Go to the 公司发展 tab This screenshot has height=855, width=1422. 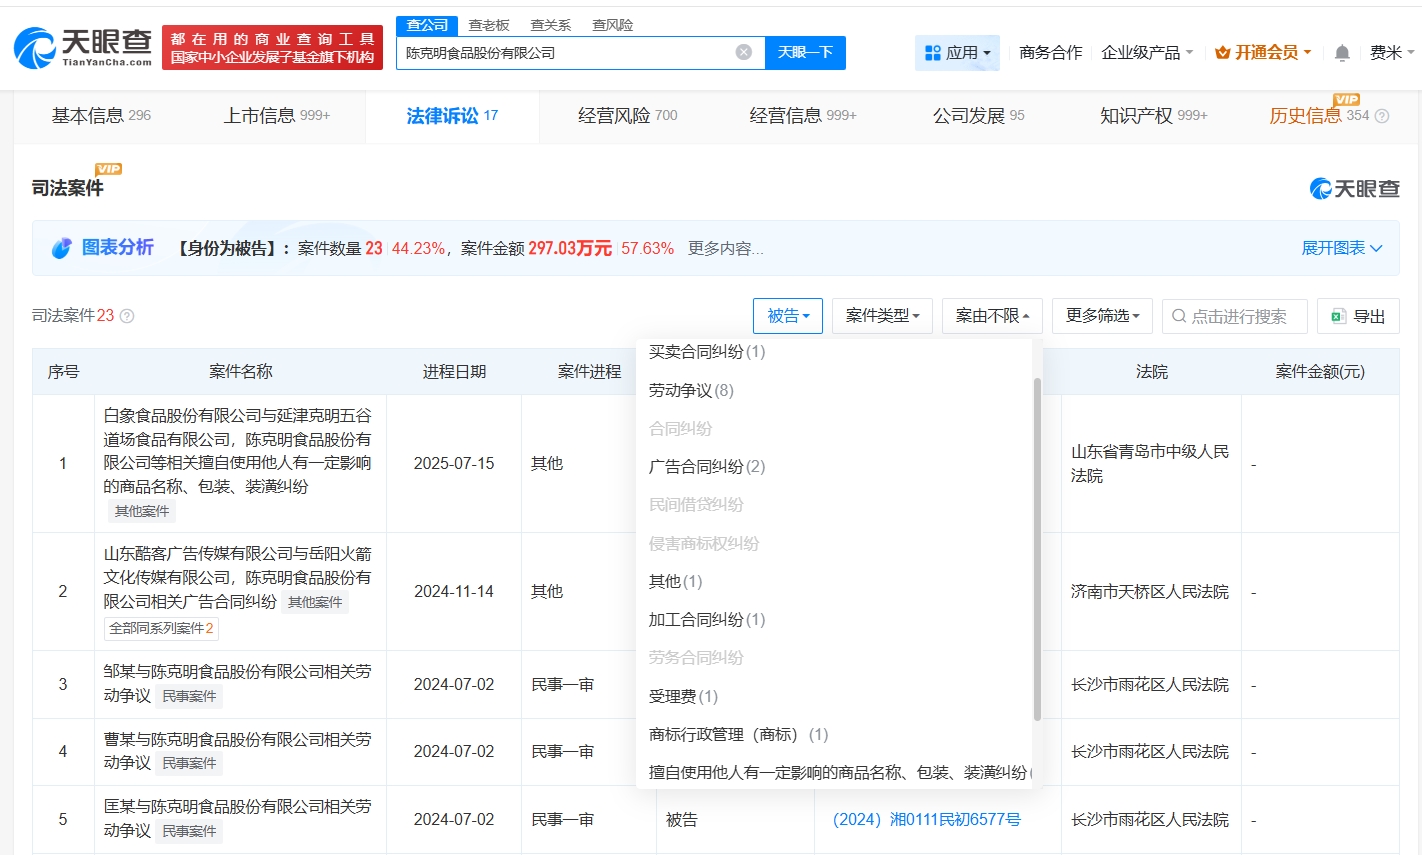pos(979,116)
